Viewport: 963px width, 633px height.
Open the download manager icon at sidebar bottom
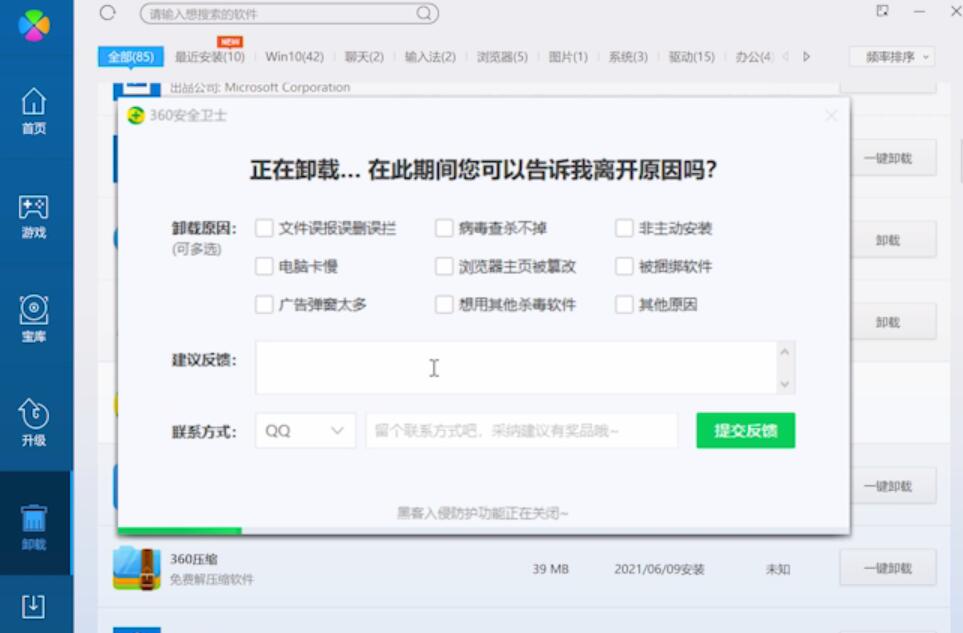[33, 606]
